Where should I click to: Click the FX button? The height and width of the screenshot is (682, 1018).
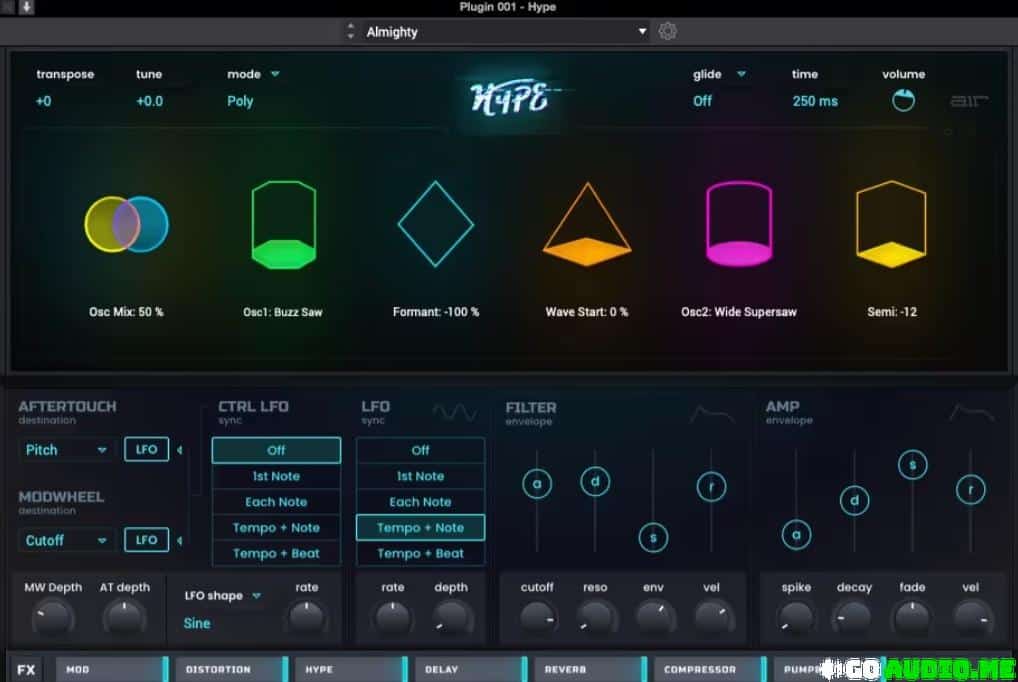(27, 670)
